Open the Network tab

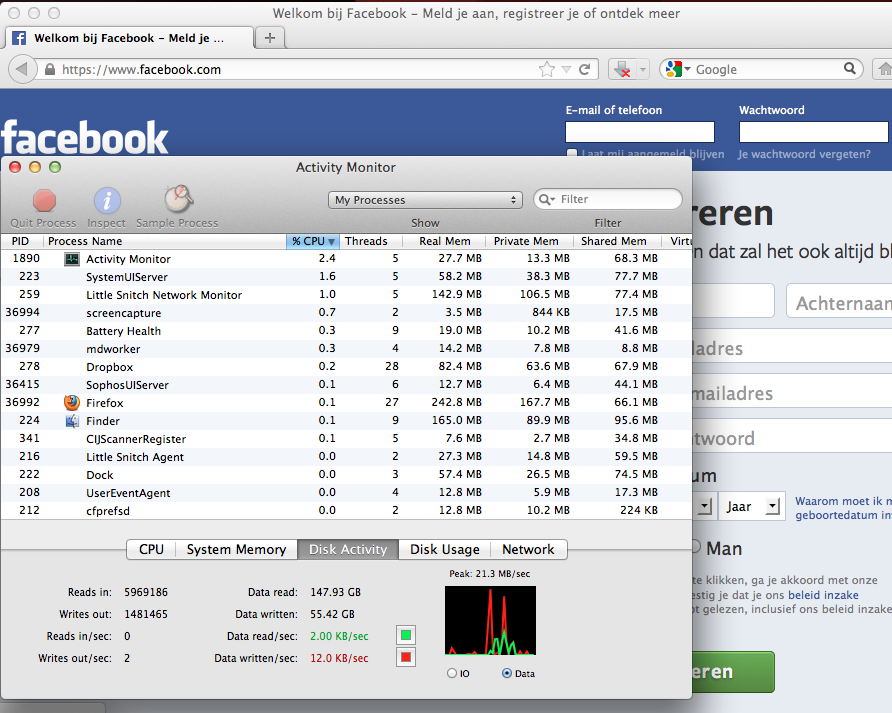(528, 549)
